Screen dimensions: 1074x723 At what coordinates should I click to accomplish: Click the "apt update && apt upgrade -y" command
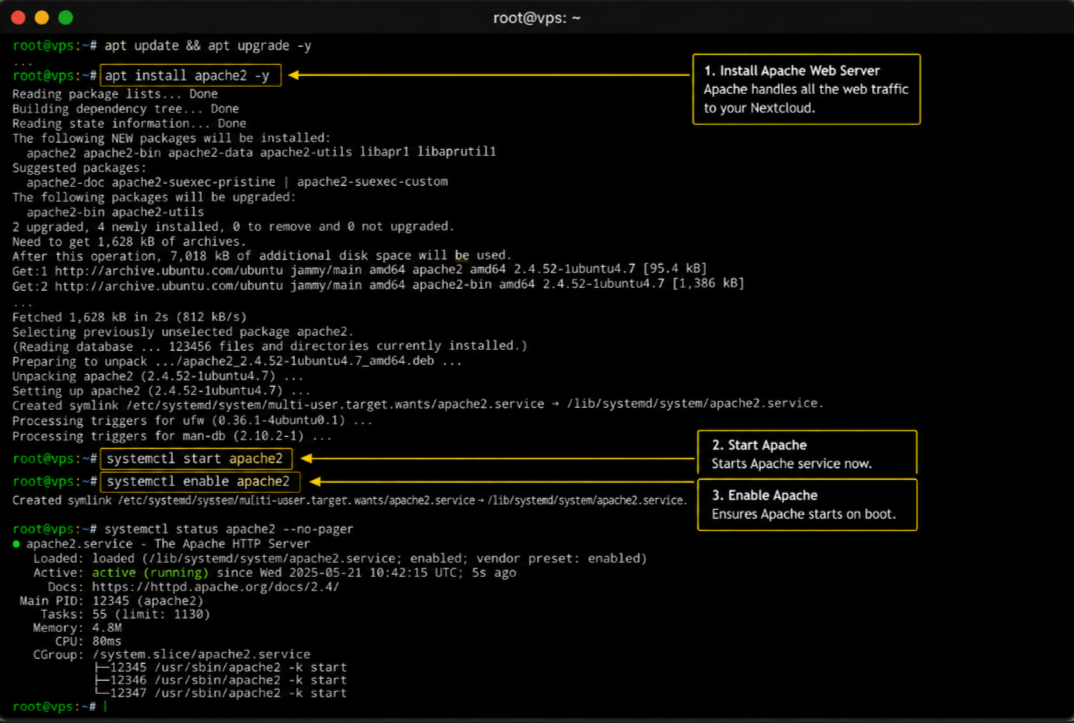[x=208, y=46]
